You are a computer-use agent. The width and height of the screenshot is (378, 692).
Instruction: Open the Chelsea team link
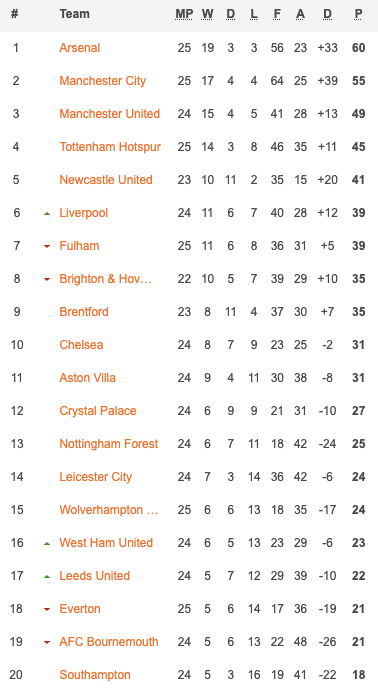[x=81, y=345]
